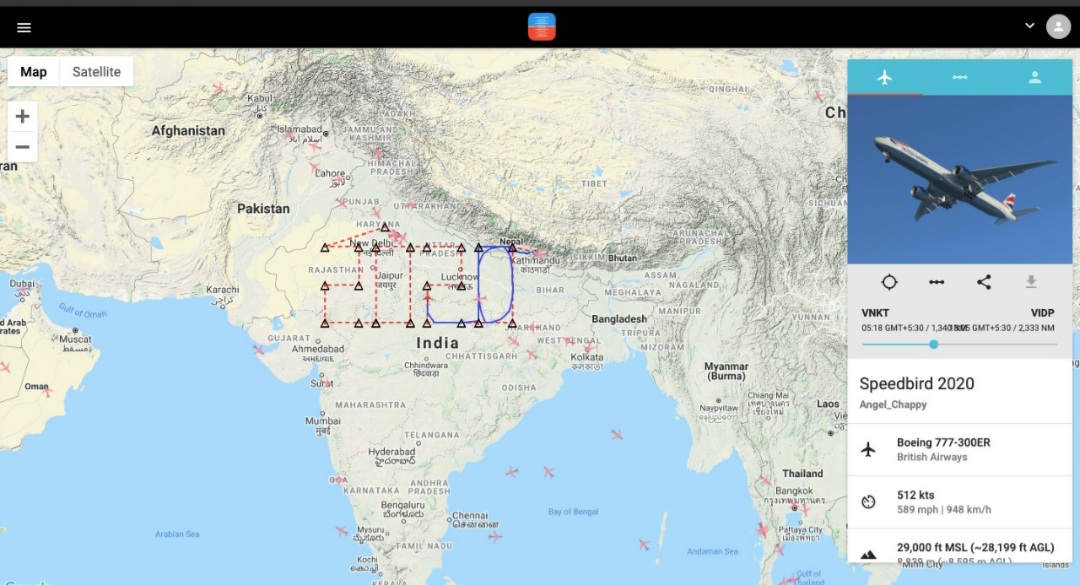Viewport: 1080px width, 585px height.
Task: Open the user account avatar
Action: point(1058,27)
